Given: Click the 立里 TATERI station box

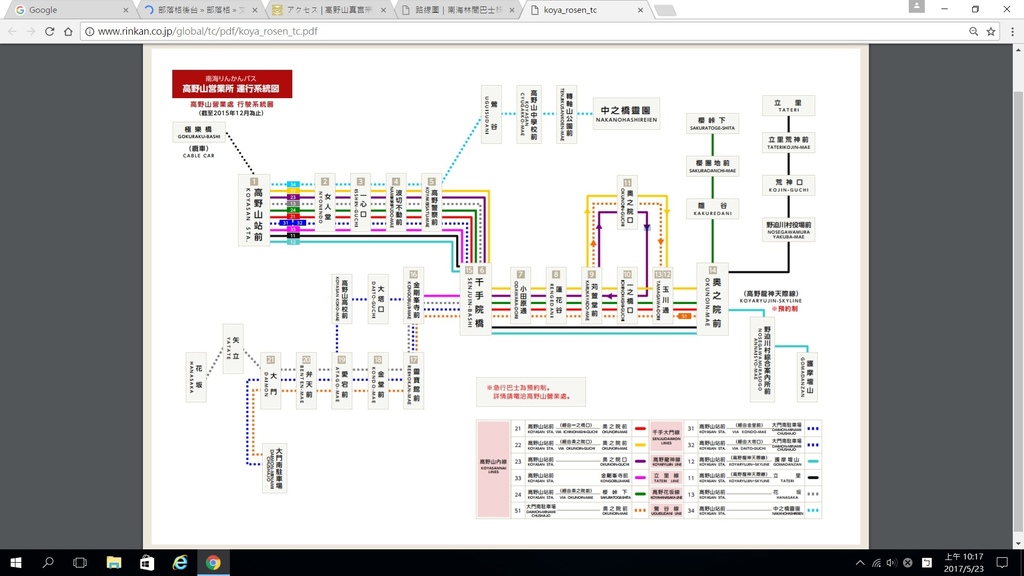Looking at the screenshot, I should (x=788, y=106).
